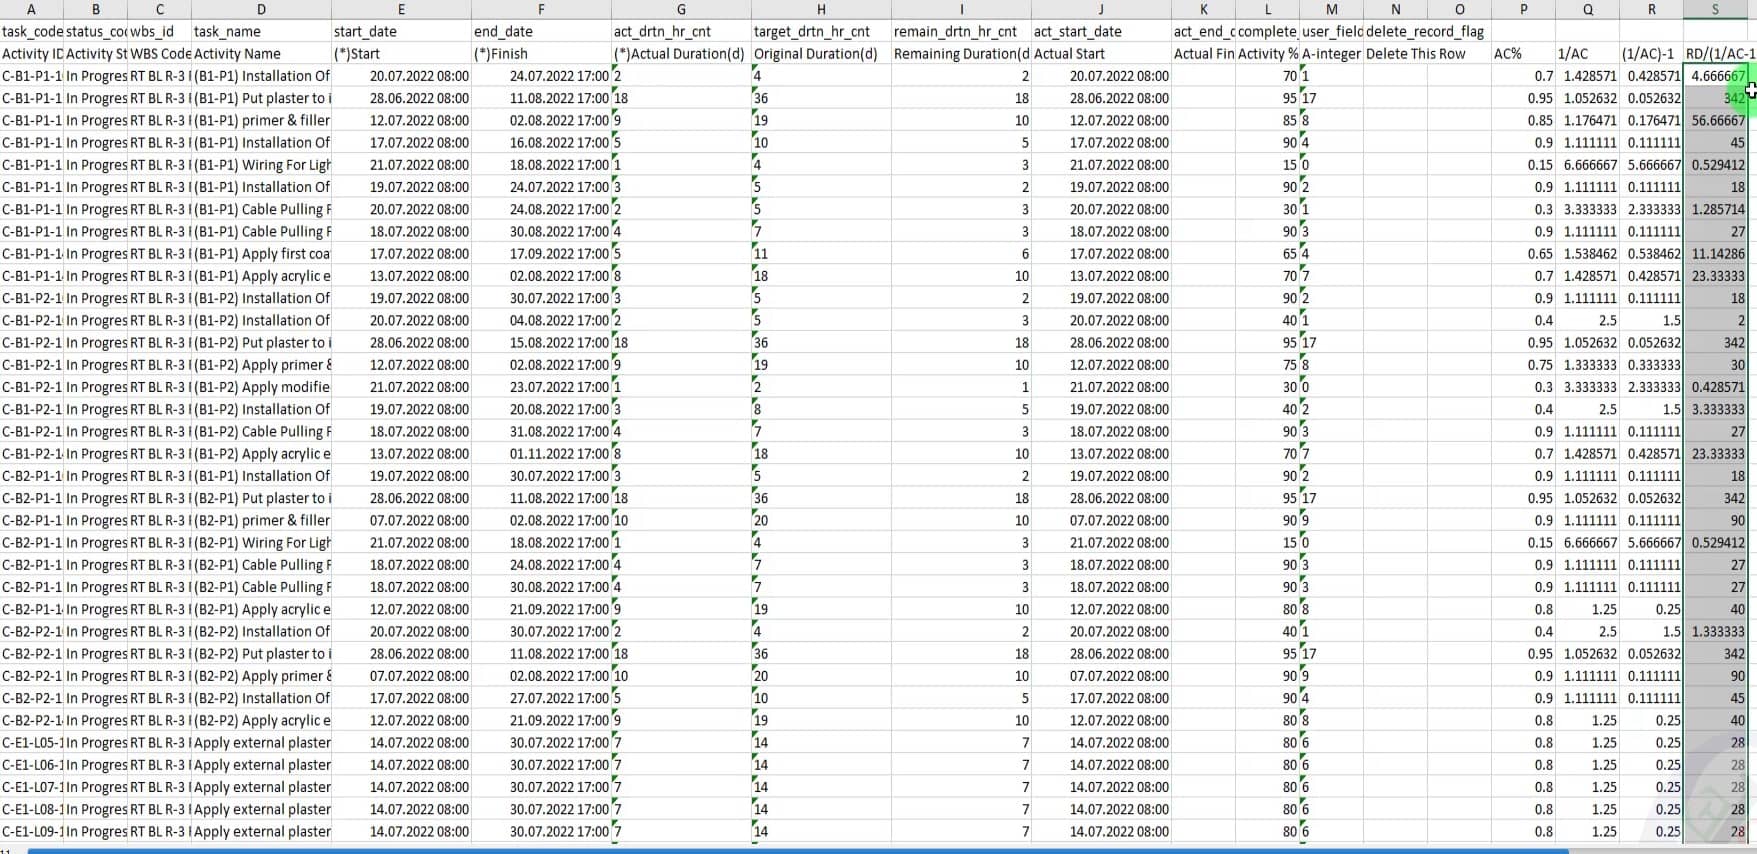The width and height of the screenshot is (1757, 854).
Task: Click the '01.11.2022 17:00' end date
Action: coord(541,454)
